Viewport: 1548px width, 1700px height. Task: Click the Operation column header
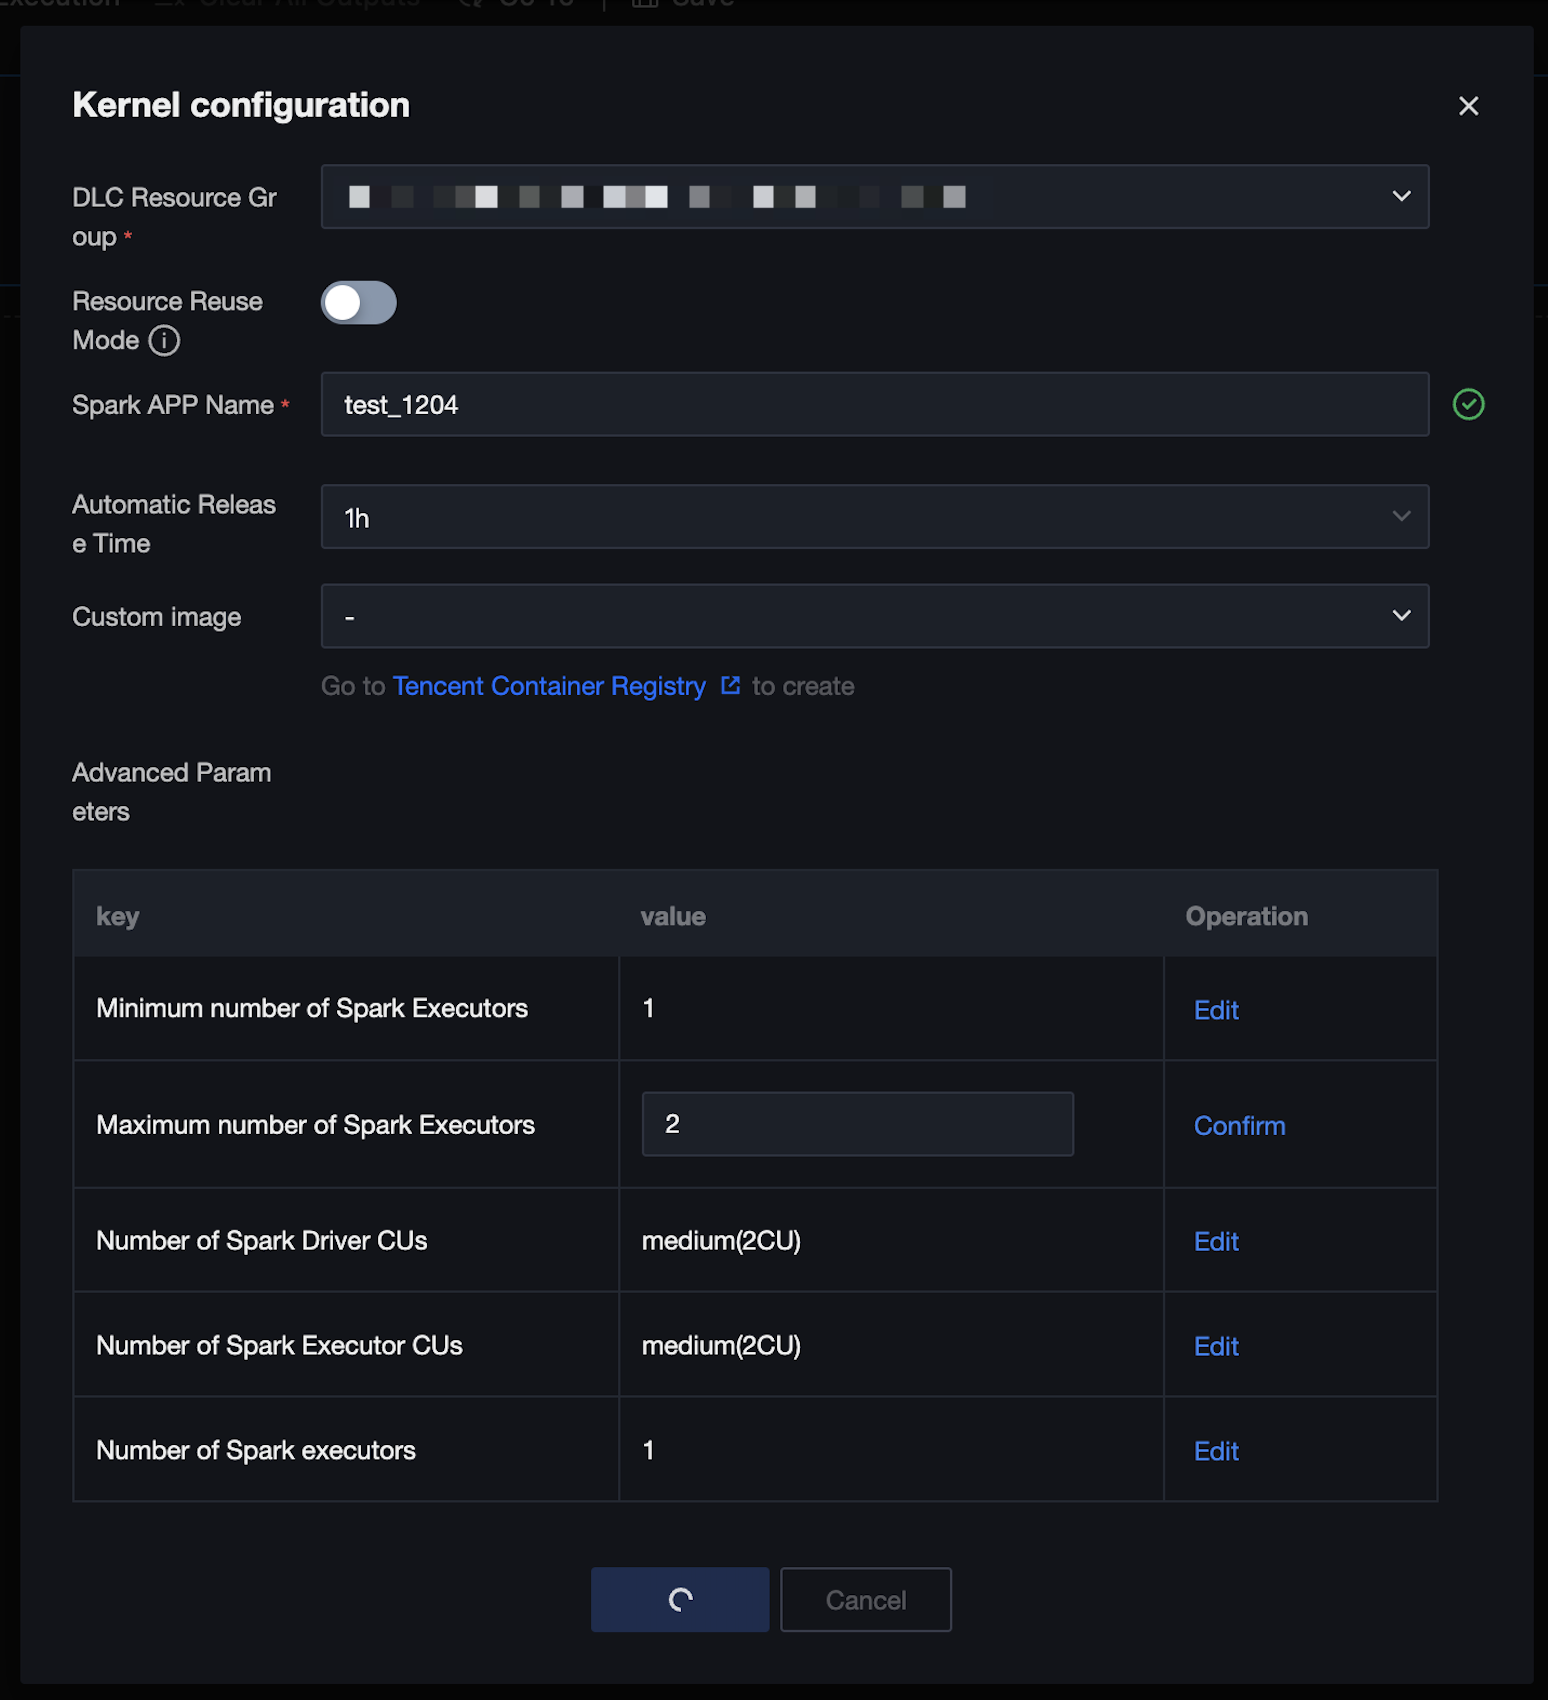[x=1246, y=917]
